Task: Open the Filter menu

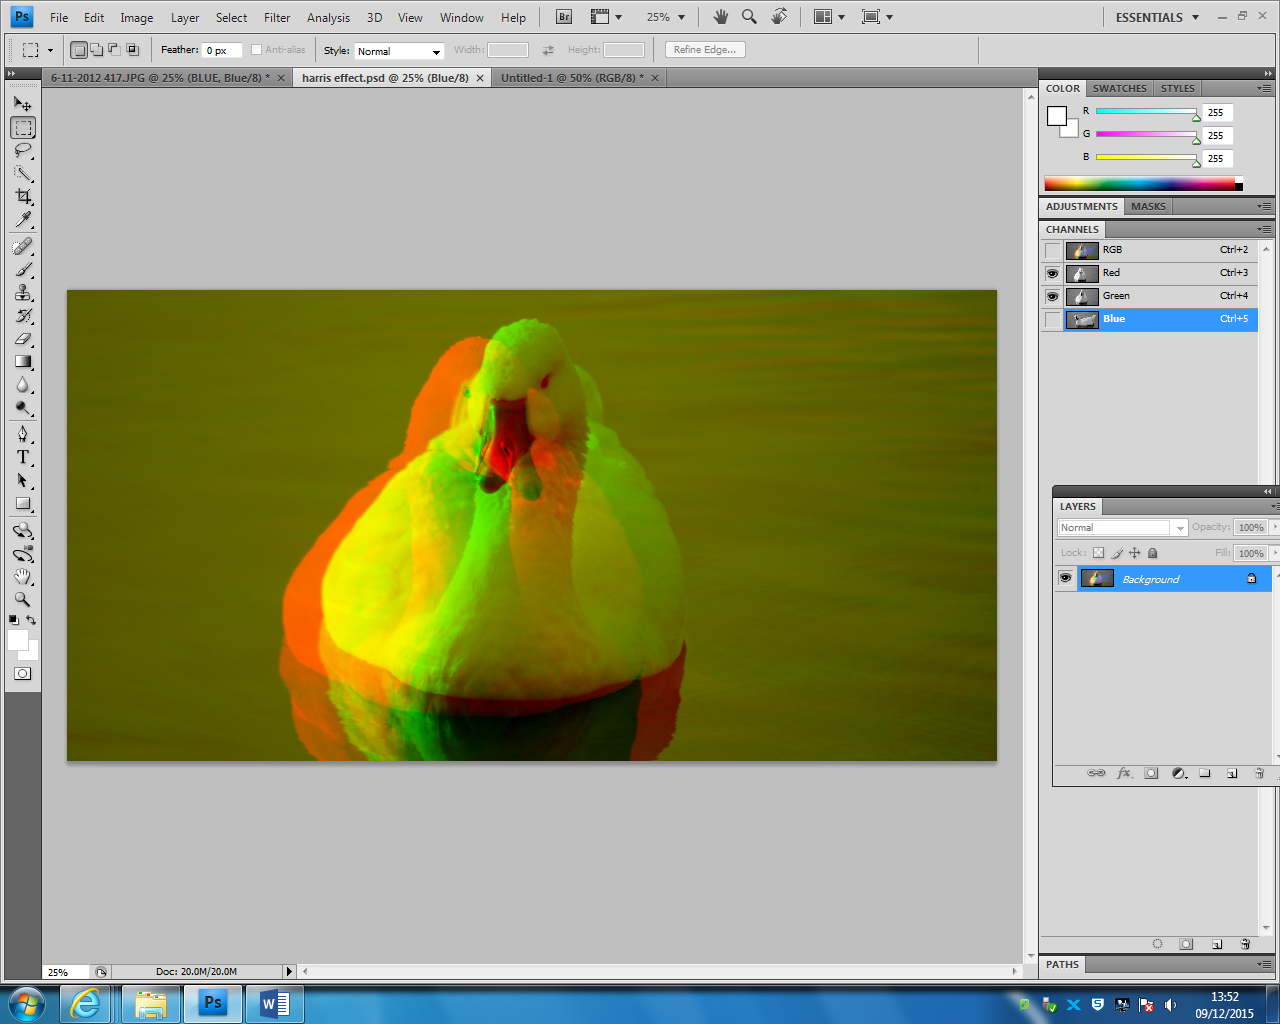Action: click(x=276, y=17)
